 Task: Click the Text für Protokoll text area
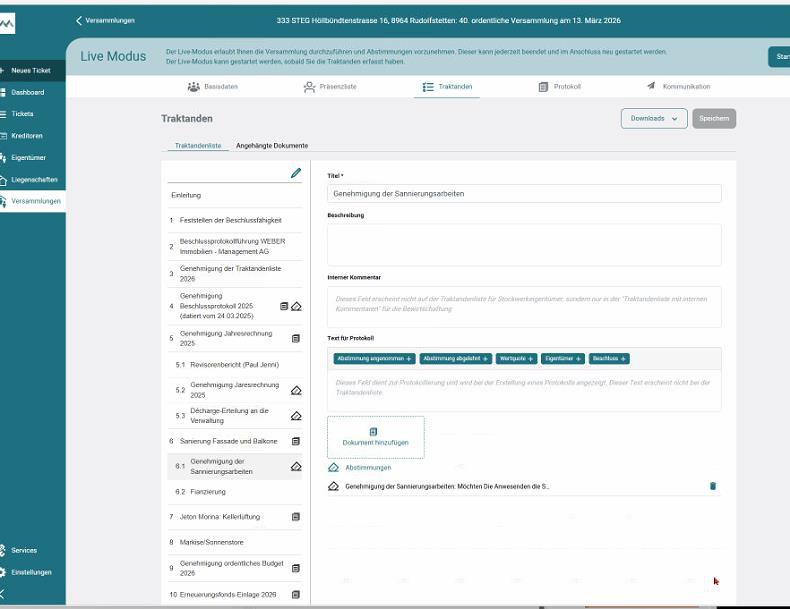click(524, 390)
